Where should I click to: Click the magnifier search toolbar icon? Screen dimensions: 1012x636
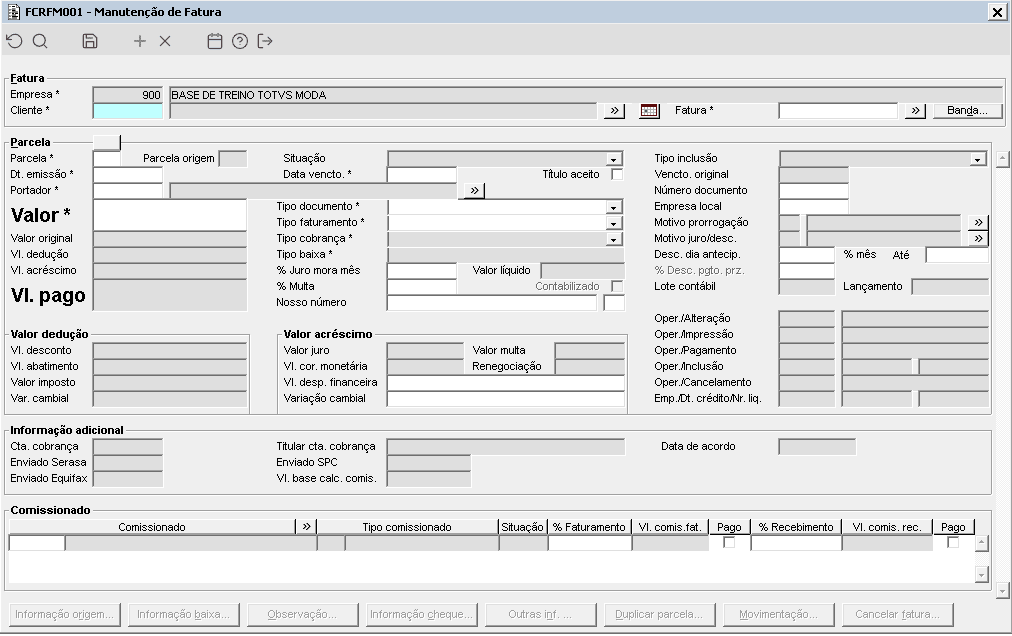pyautogui.click(x=40, y=41)
